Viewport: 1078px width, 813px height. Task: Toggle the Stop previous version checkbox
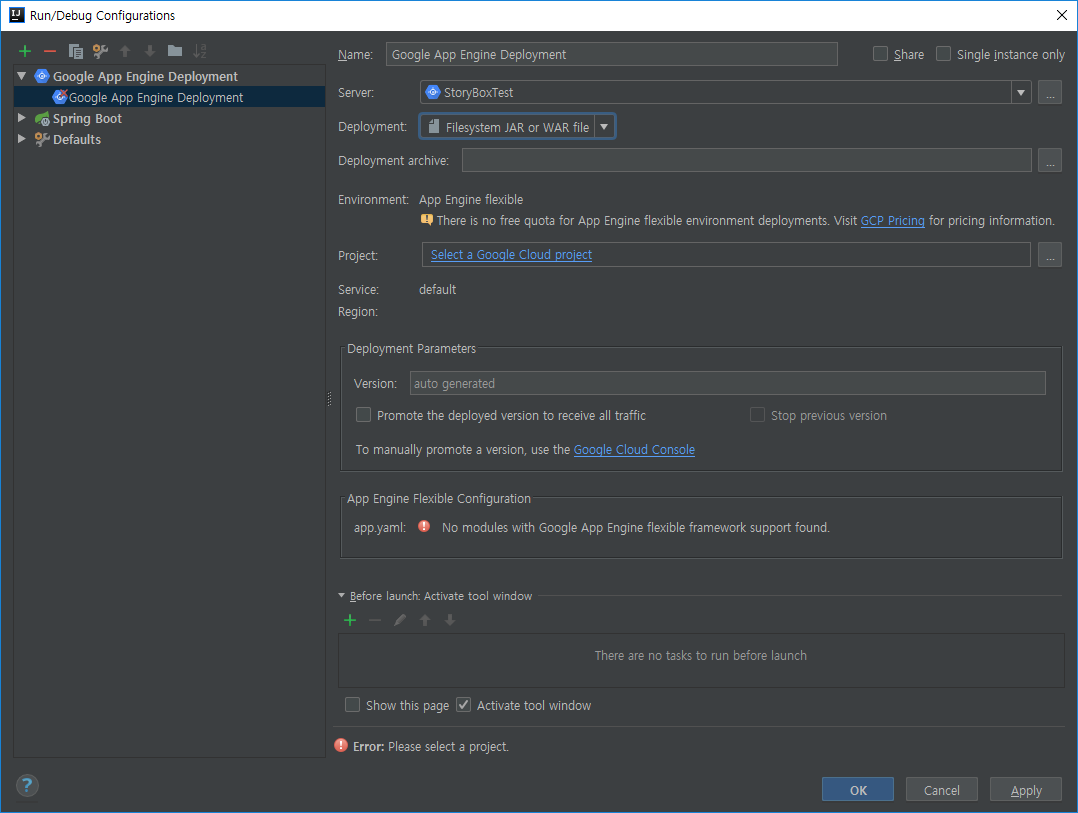click(757, 414)
